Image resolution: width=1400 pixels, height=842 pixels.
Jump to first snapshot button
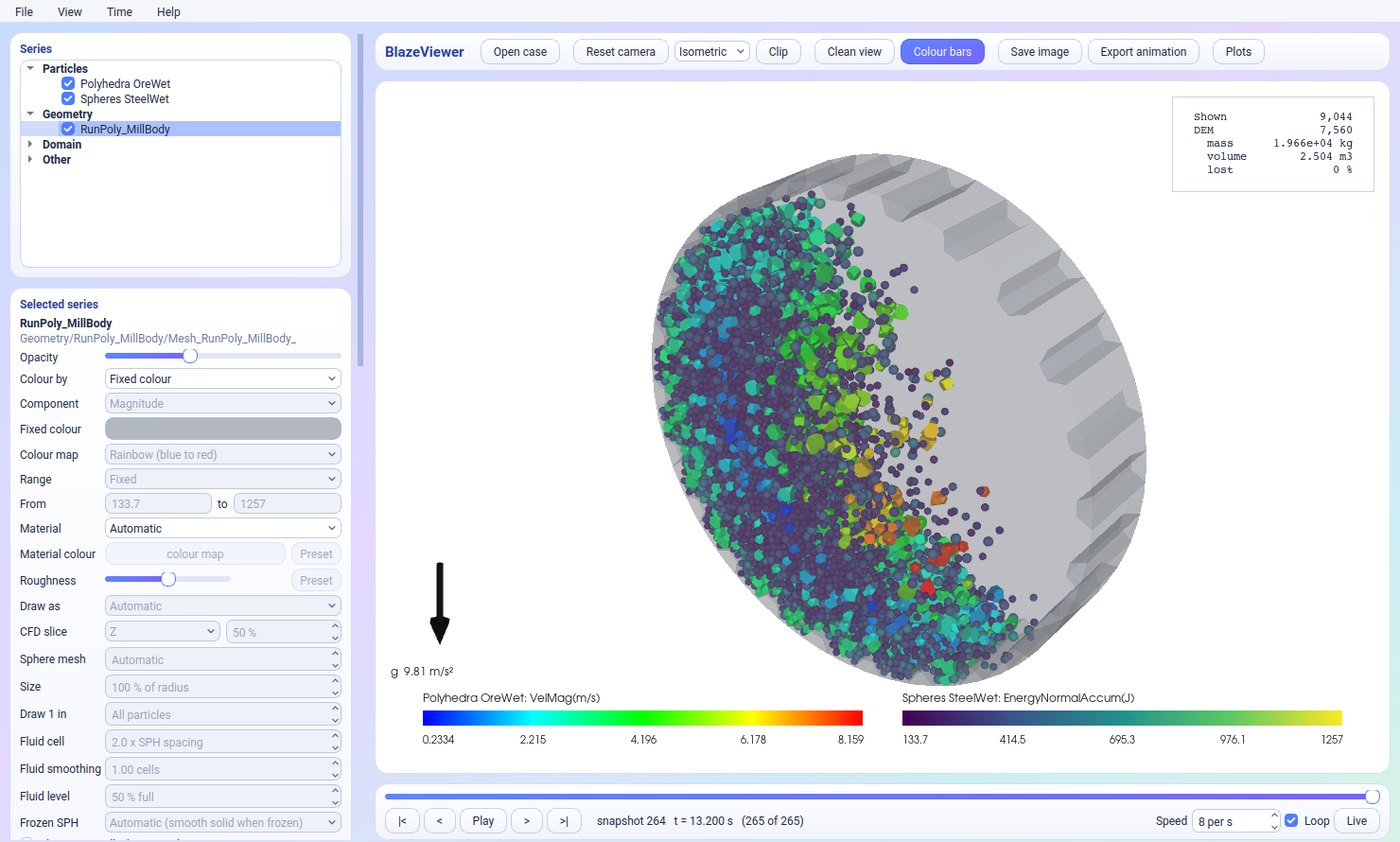tap(402, 821)
